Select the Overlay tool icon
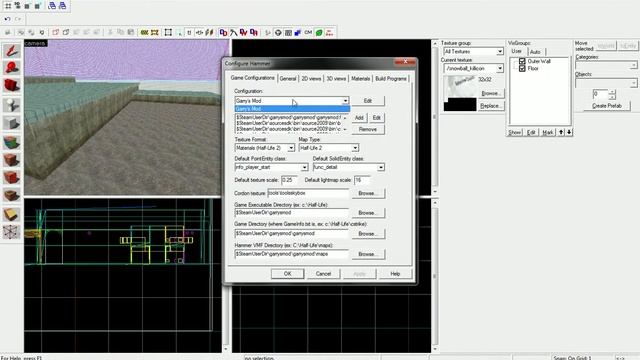640x360 pixels. coord(11,196)
